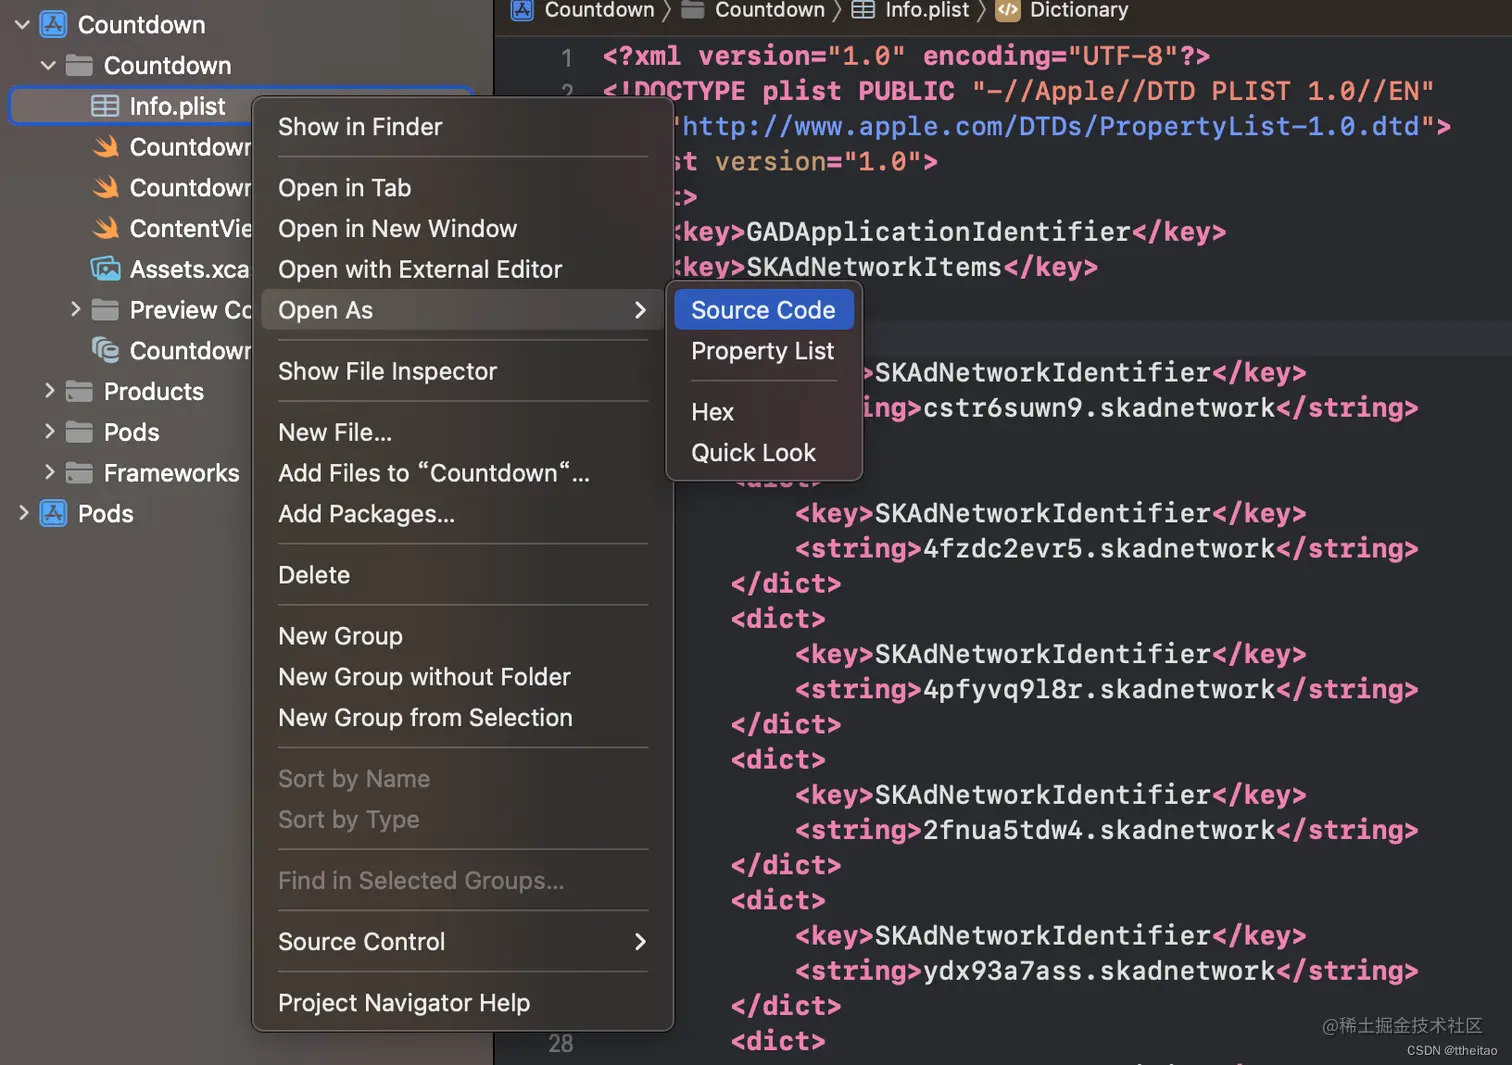This screenshot has height=1065, width=1512.
Task: Click the Info.plist table file icon
Action: pos(105,106)
